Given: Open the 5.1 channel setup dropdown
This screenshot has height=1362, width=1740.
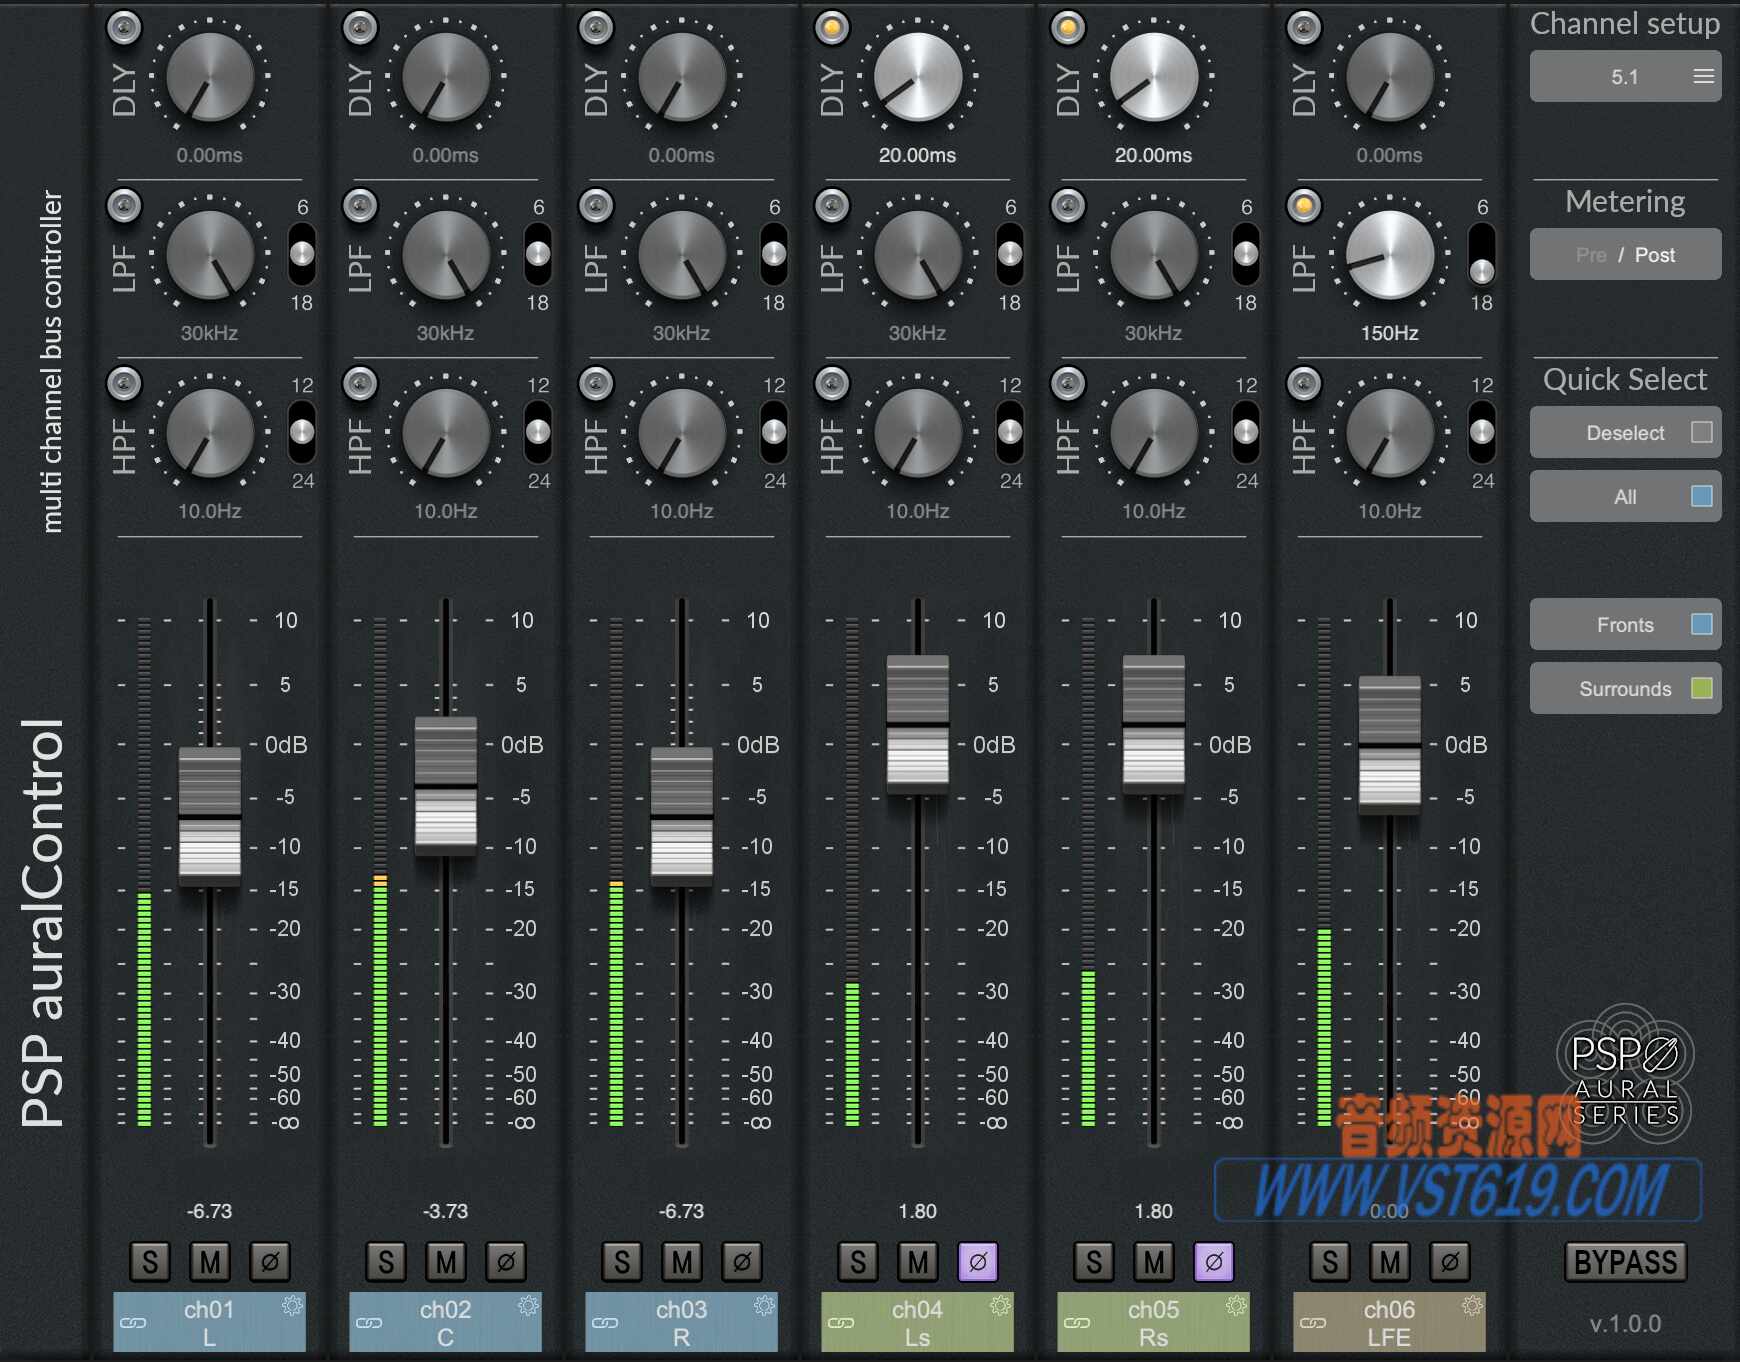Looking at the screenshot, I should [x=1625, y=76].
